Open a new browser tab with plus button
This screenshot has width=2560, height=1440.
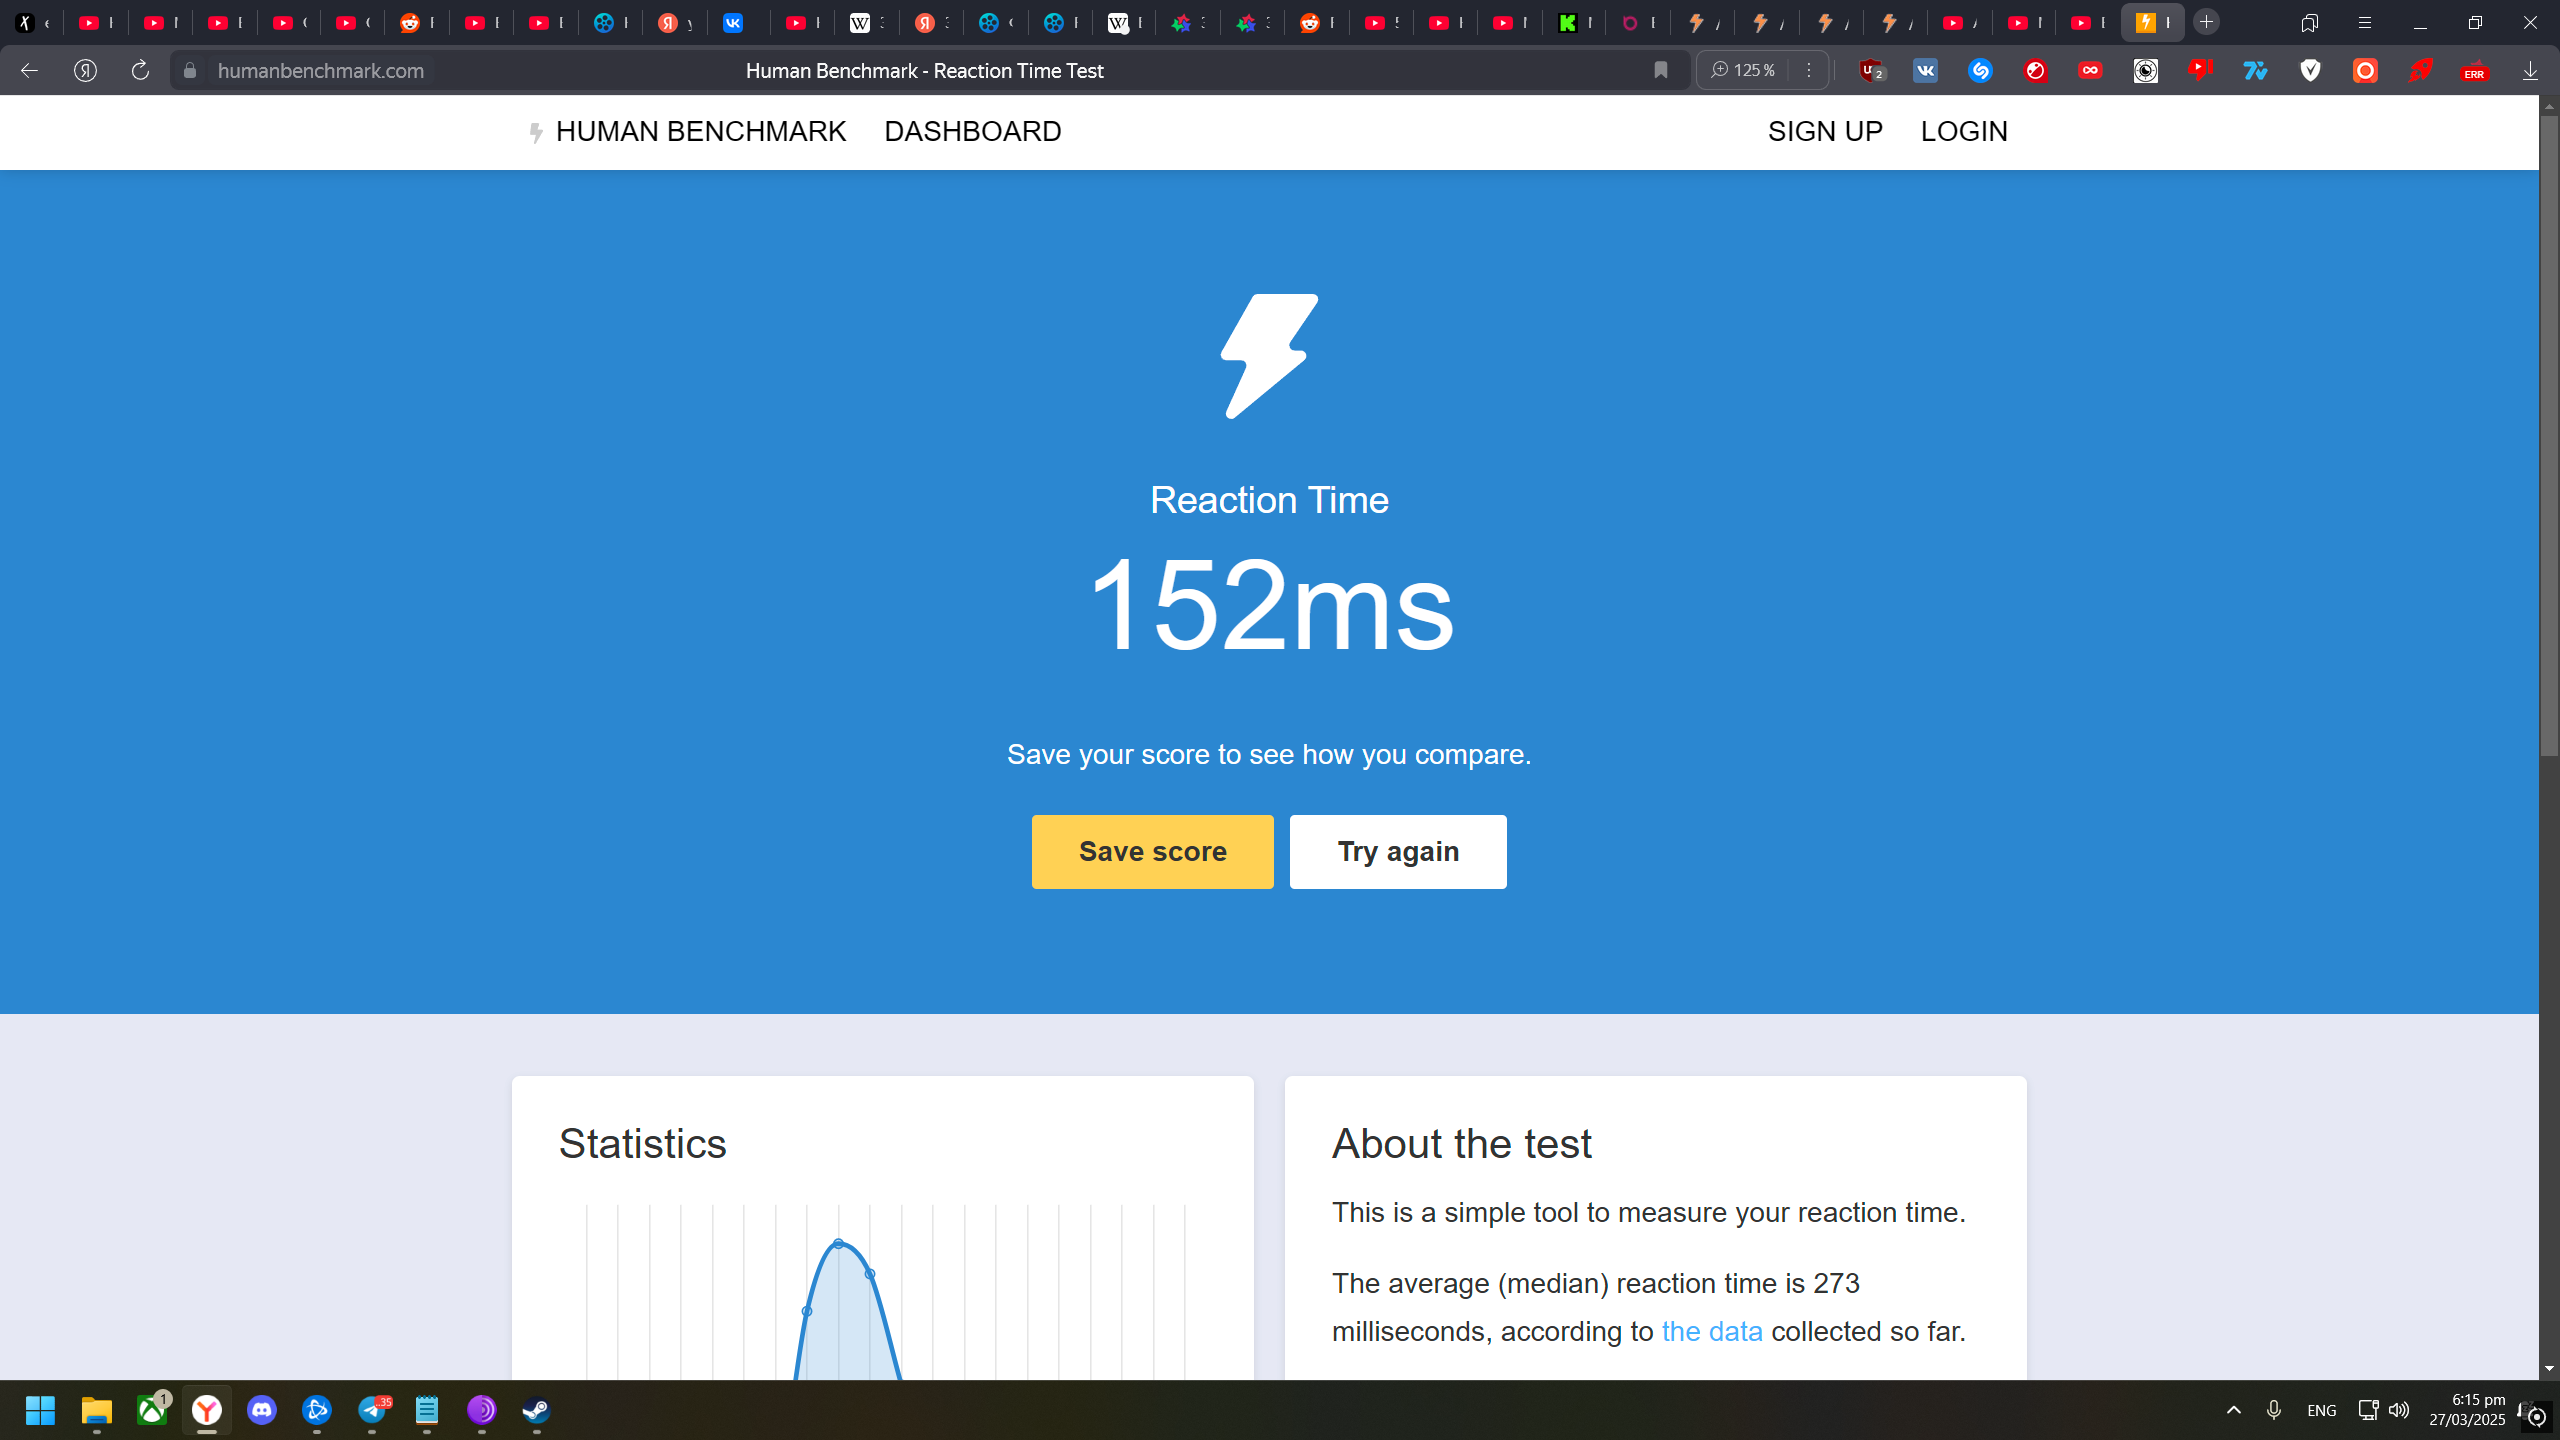2206,22
